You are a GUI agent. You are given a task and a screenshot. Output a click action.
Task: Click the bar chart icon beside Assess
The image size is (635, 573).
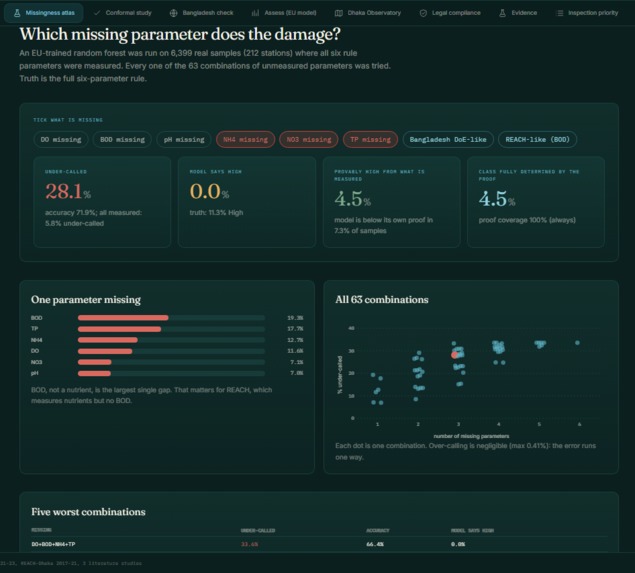[x=255, y=13]
